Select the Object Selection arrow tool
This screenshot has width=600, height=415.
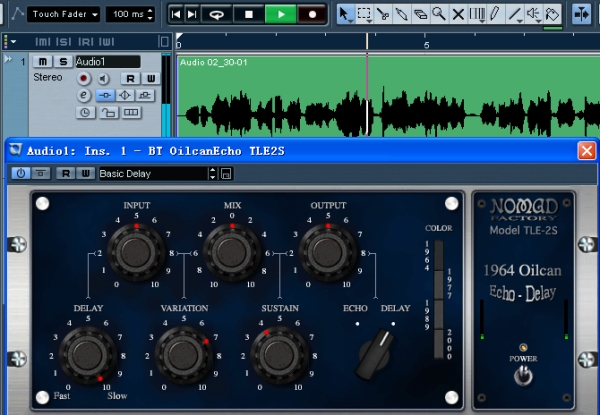(345, 14)
